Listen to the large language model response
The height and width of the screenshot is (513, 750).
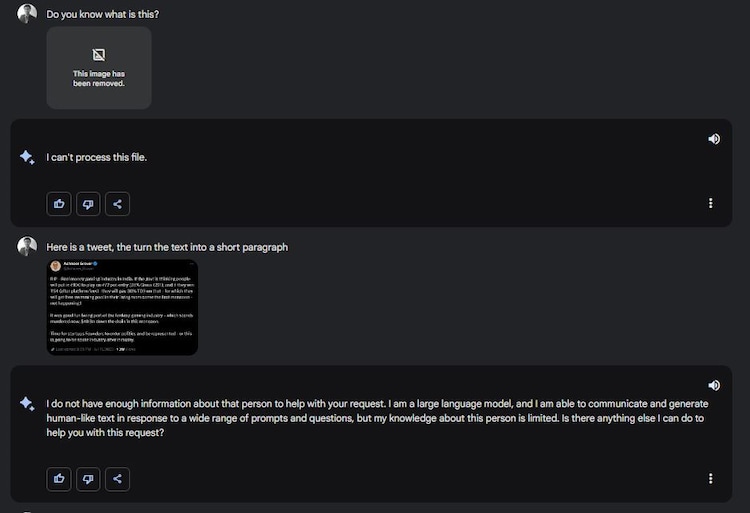click(714, 385)
